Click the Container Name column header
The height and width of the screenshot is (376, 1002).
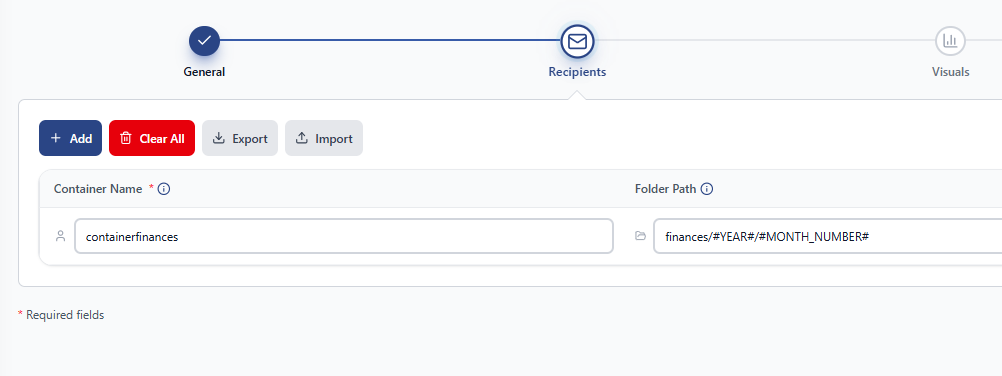click(98, 189)
